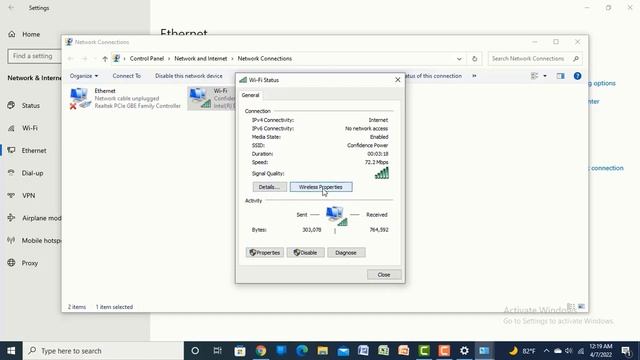Screen dimensions: 640x360
Task: Show hidden system tray icons
Action: pyautogui.click(x=546, y=351)
